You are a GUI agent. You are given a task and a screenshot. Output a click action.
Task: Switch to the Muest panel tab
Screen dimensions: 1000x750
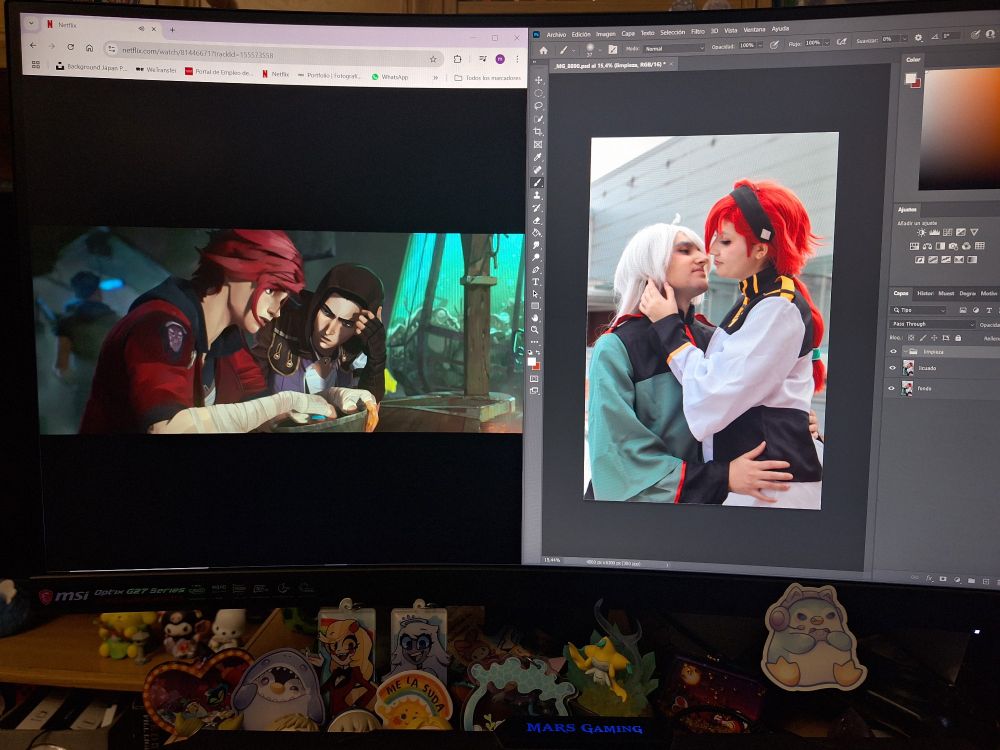point(946,293)
